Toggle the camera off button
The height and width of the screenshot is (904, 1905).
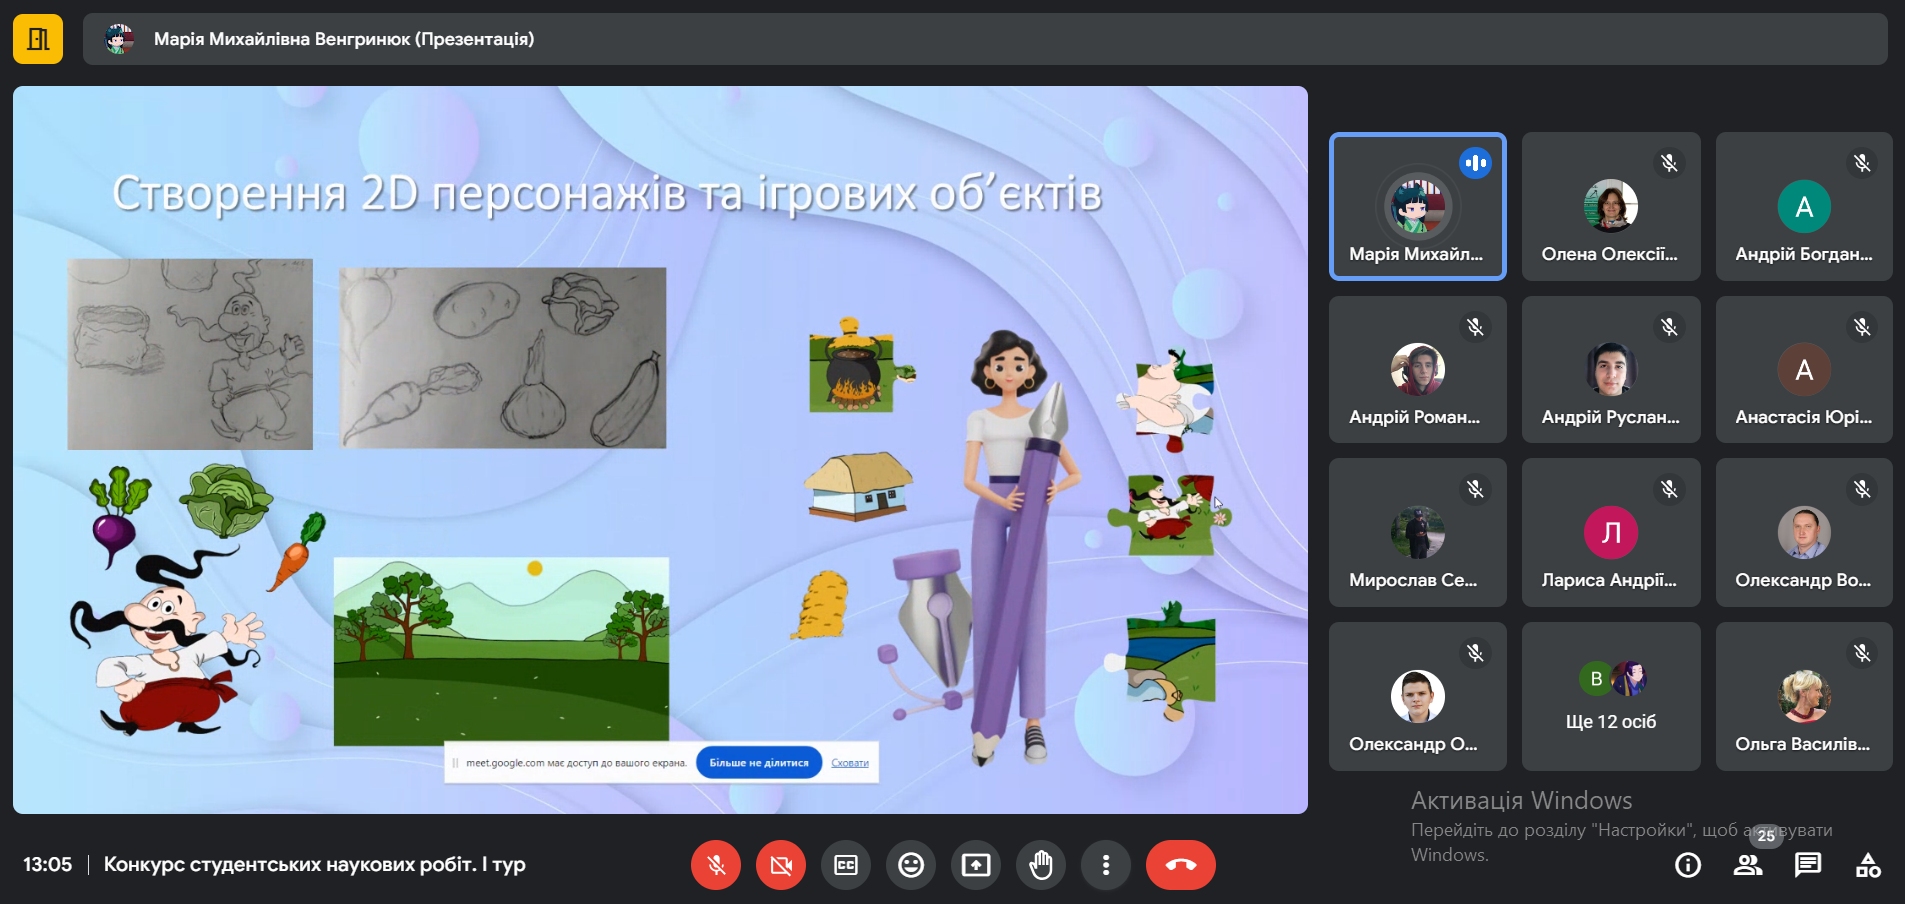click(781, 865)
